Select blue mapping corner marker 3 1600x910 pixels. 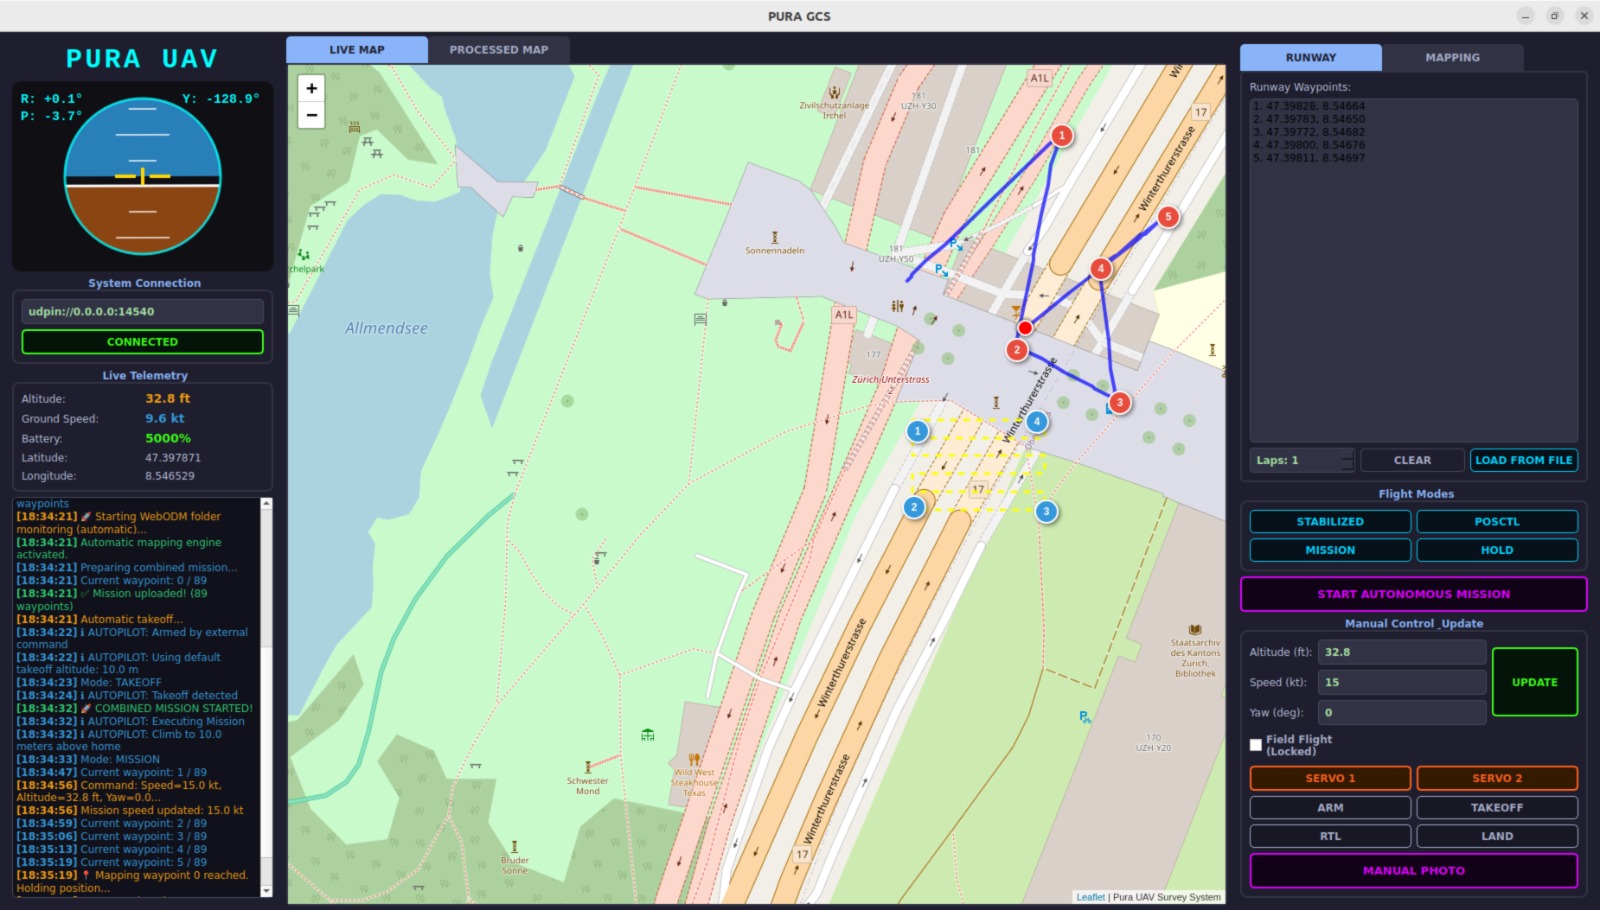point(1046,511)
